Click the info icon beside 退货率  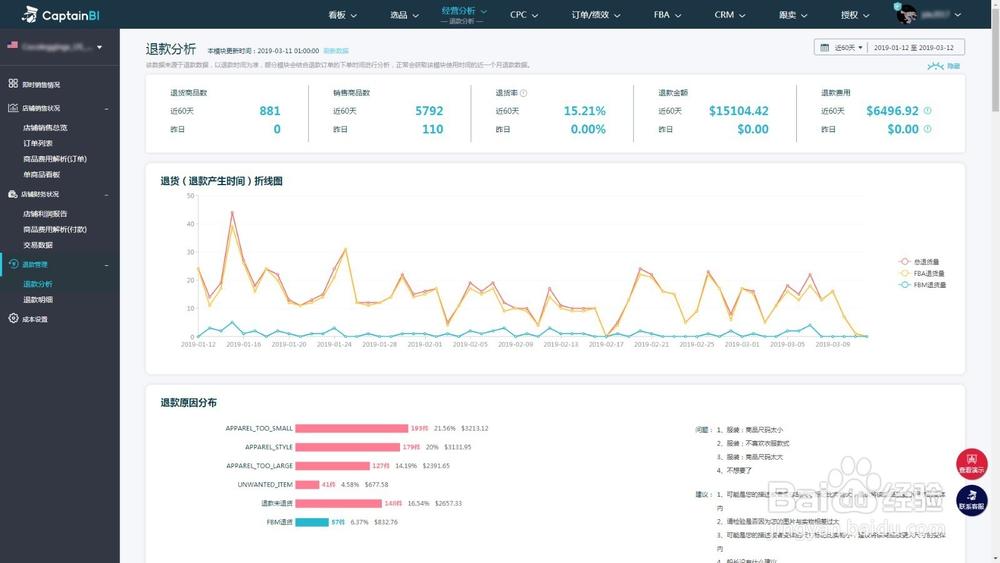pyautogui.click(x=524, y=93)
